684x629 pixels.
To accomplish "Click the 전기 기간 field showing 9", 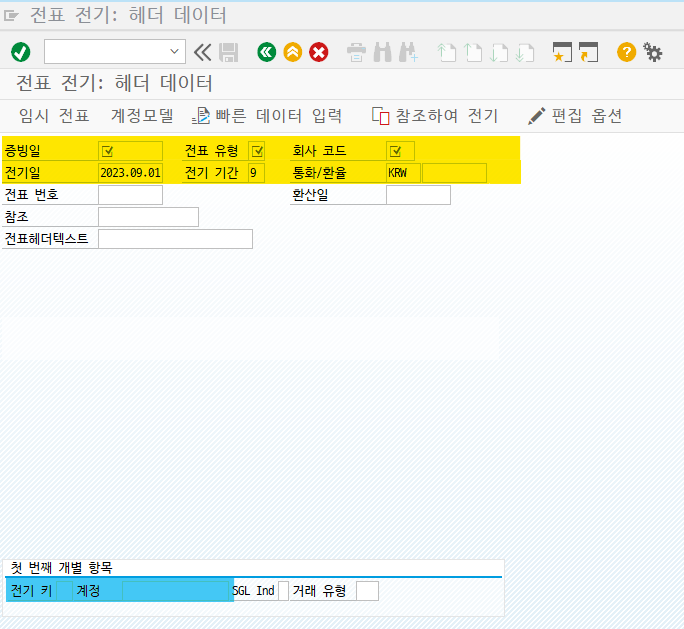I will tap(256, 173).
